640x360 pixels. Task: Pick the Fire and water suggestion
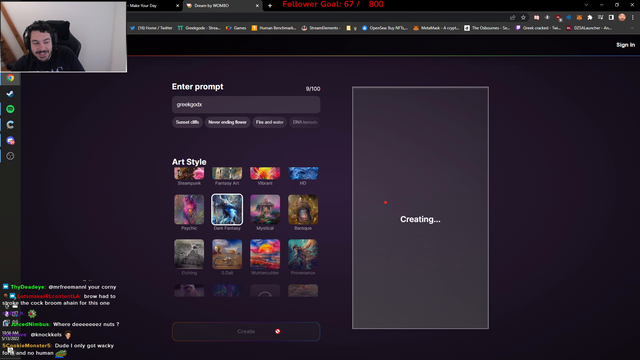coord(269,122)
